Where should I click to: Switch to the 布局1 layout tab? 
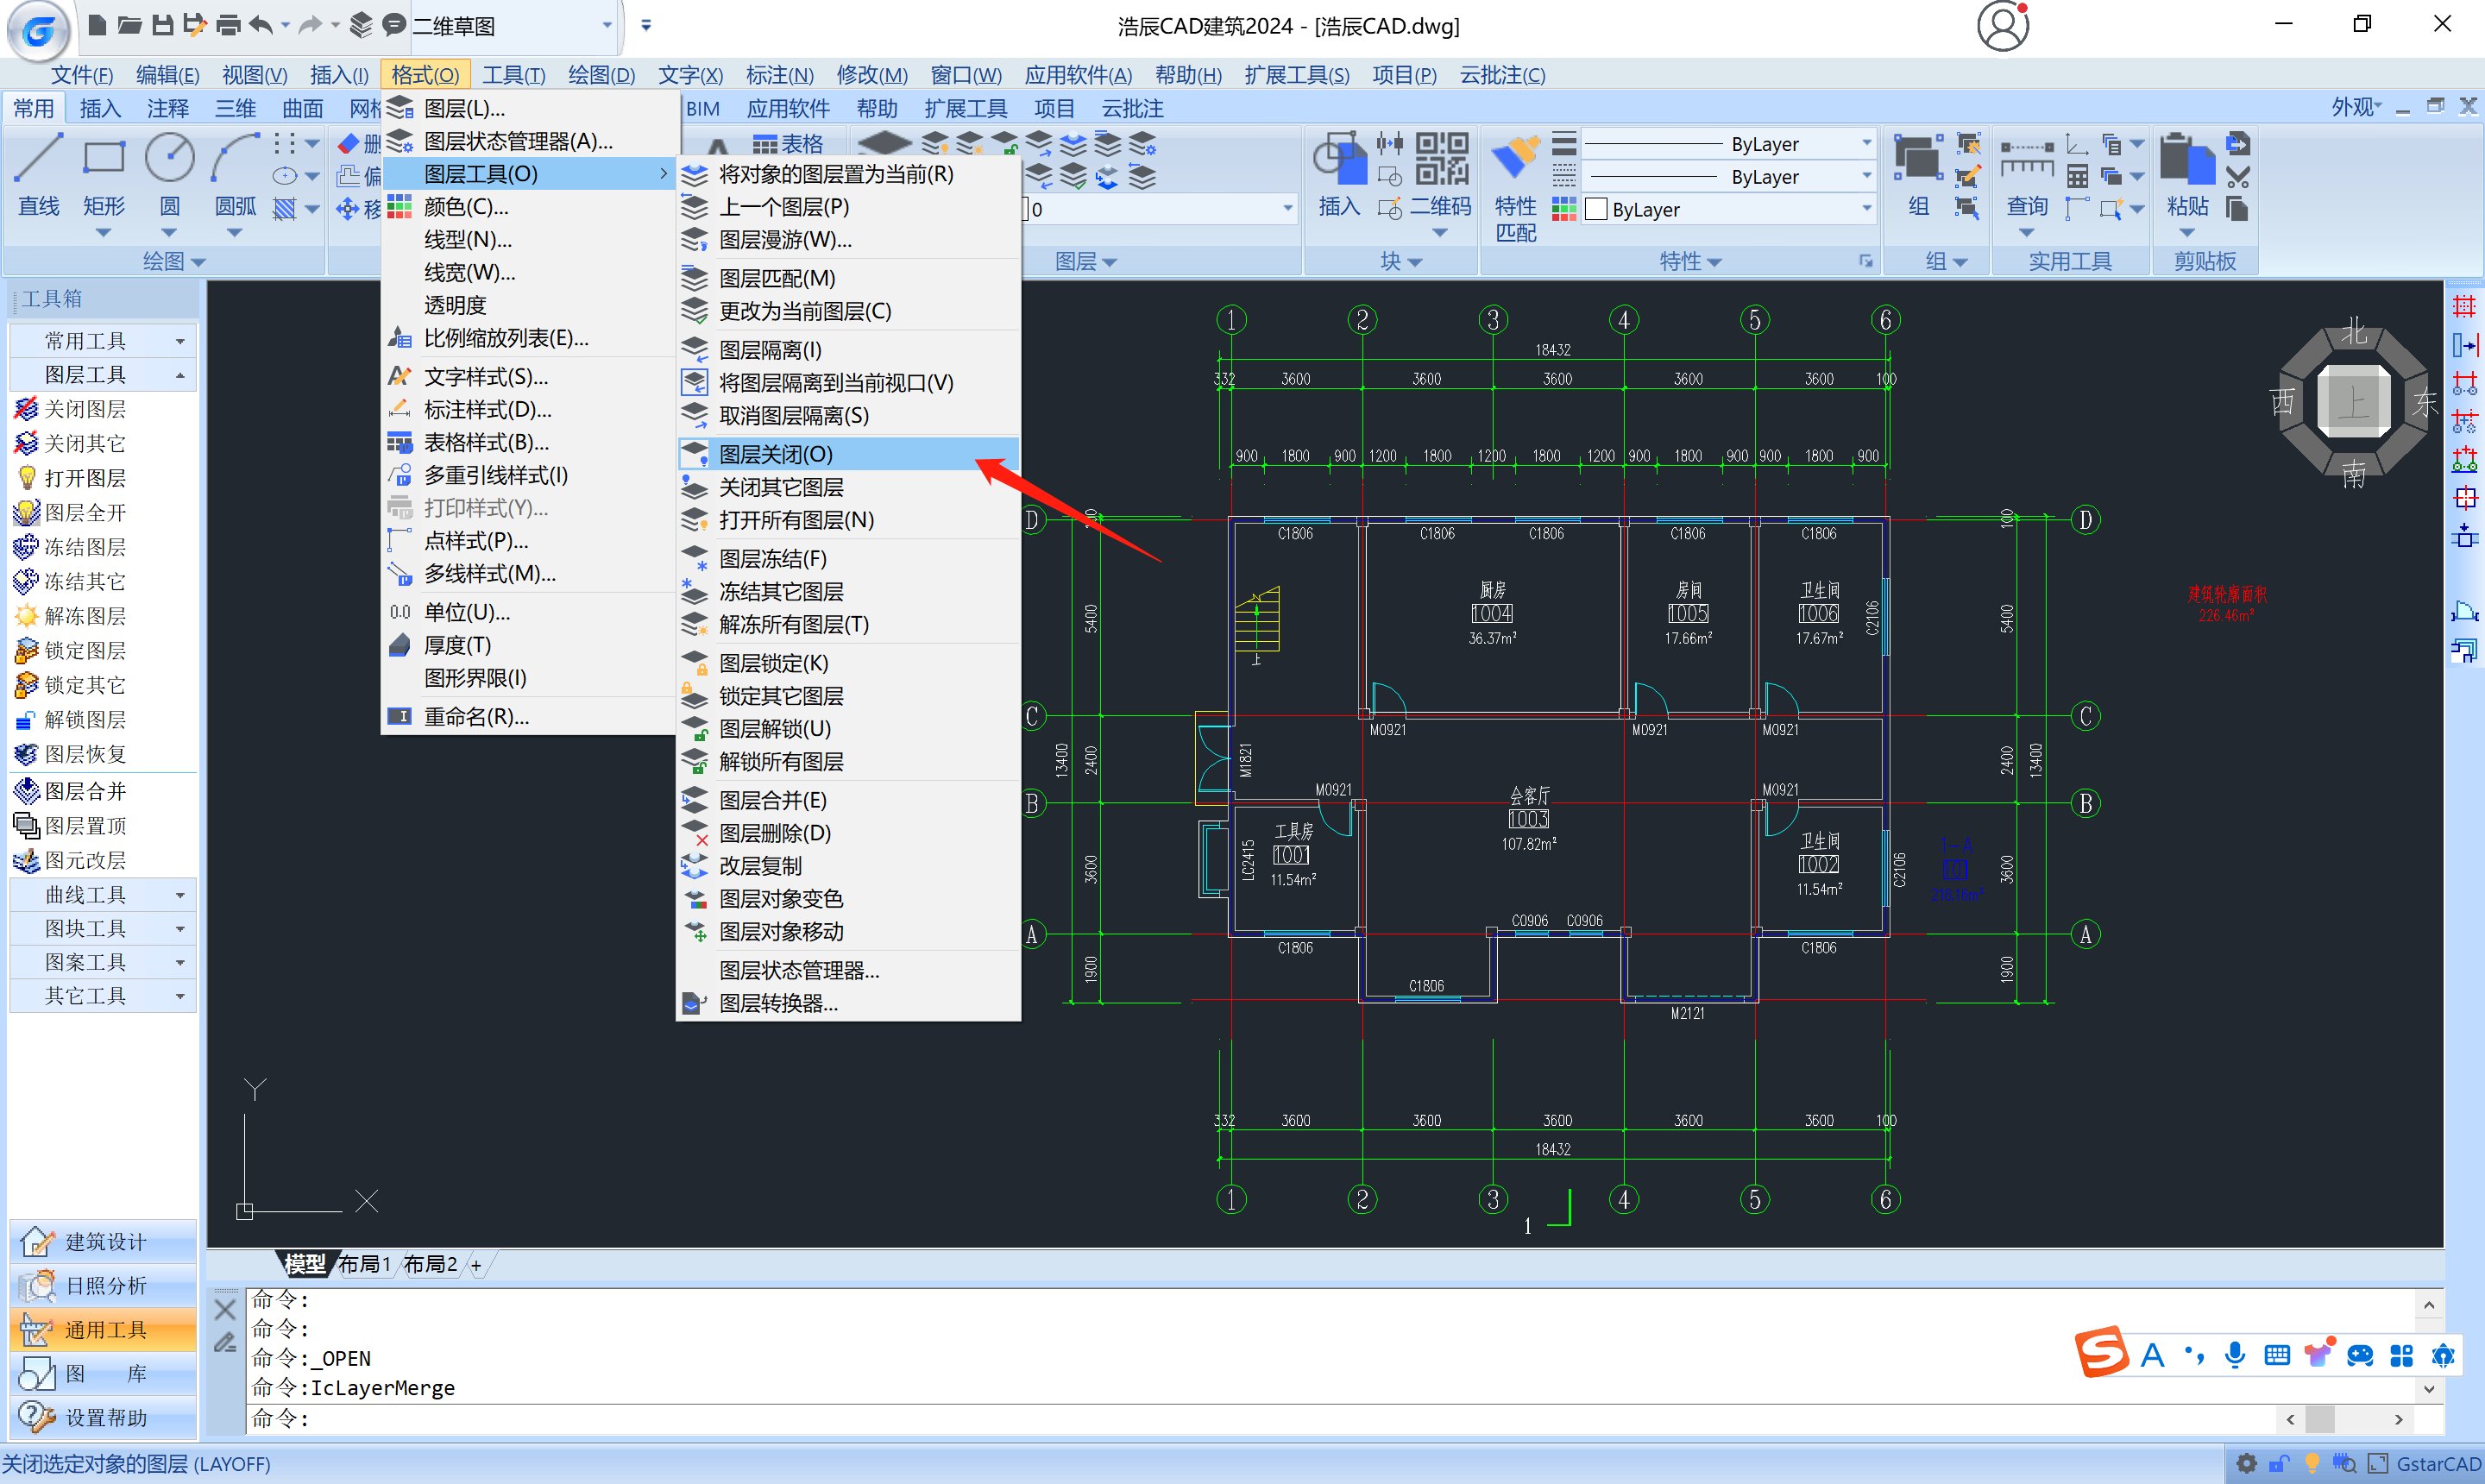click(x=364, y=1264)
